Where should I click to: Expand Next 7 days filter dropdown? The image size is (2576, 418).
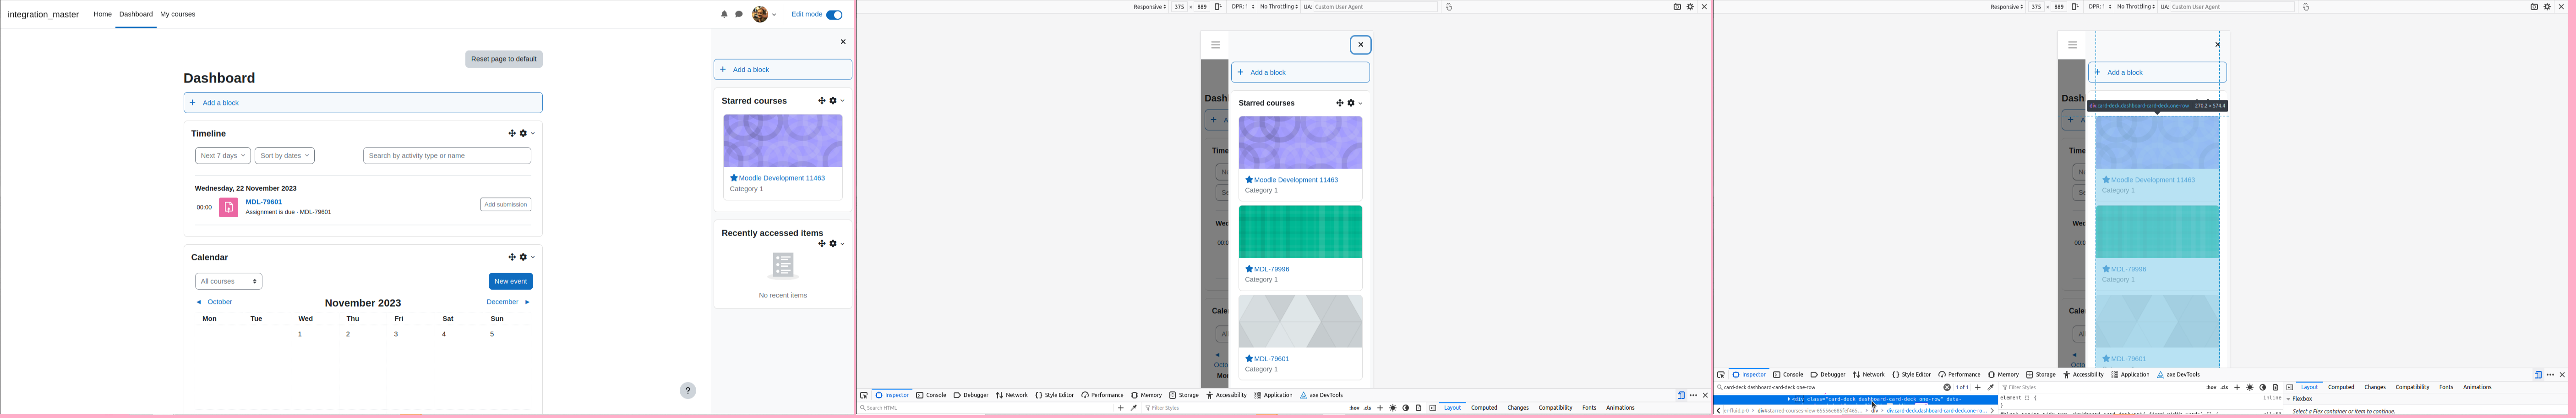click(x=222, y=156)
